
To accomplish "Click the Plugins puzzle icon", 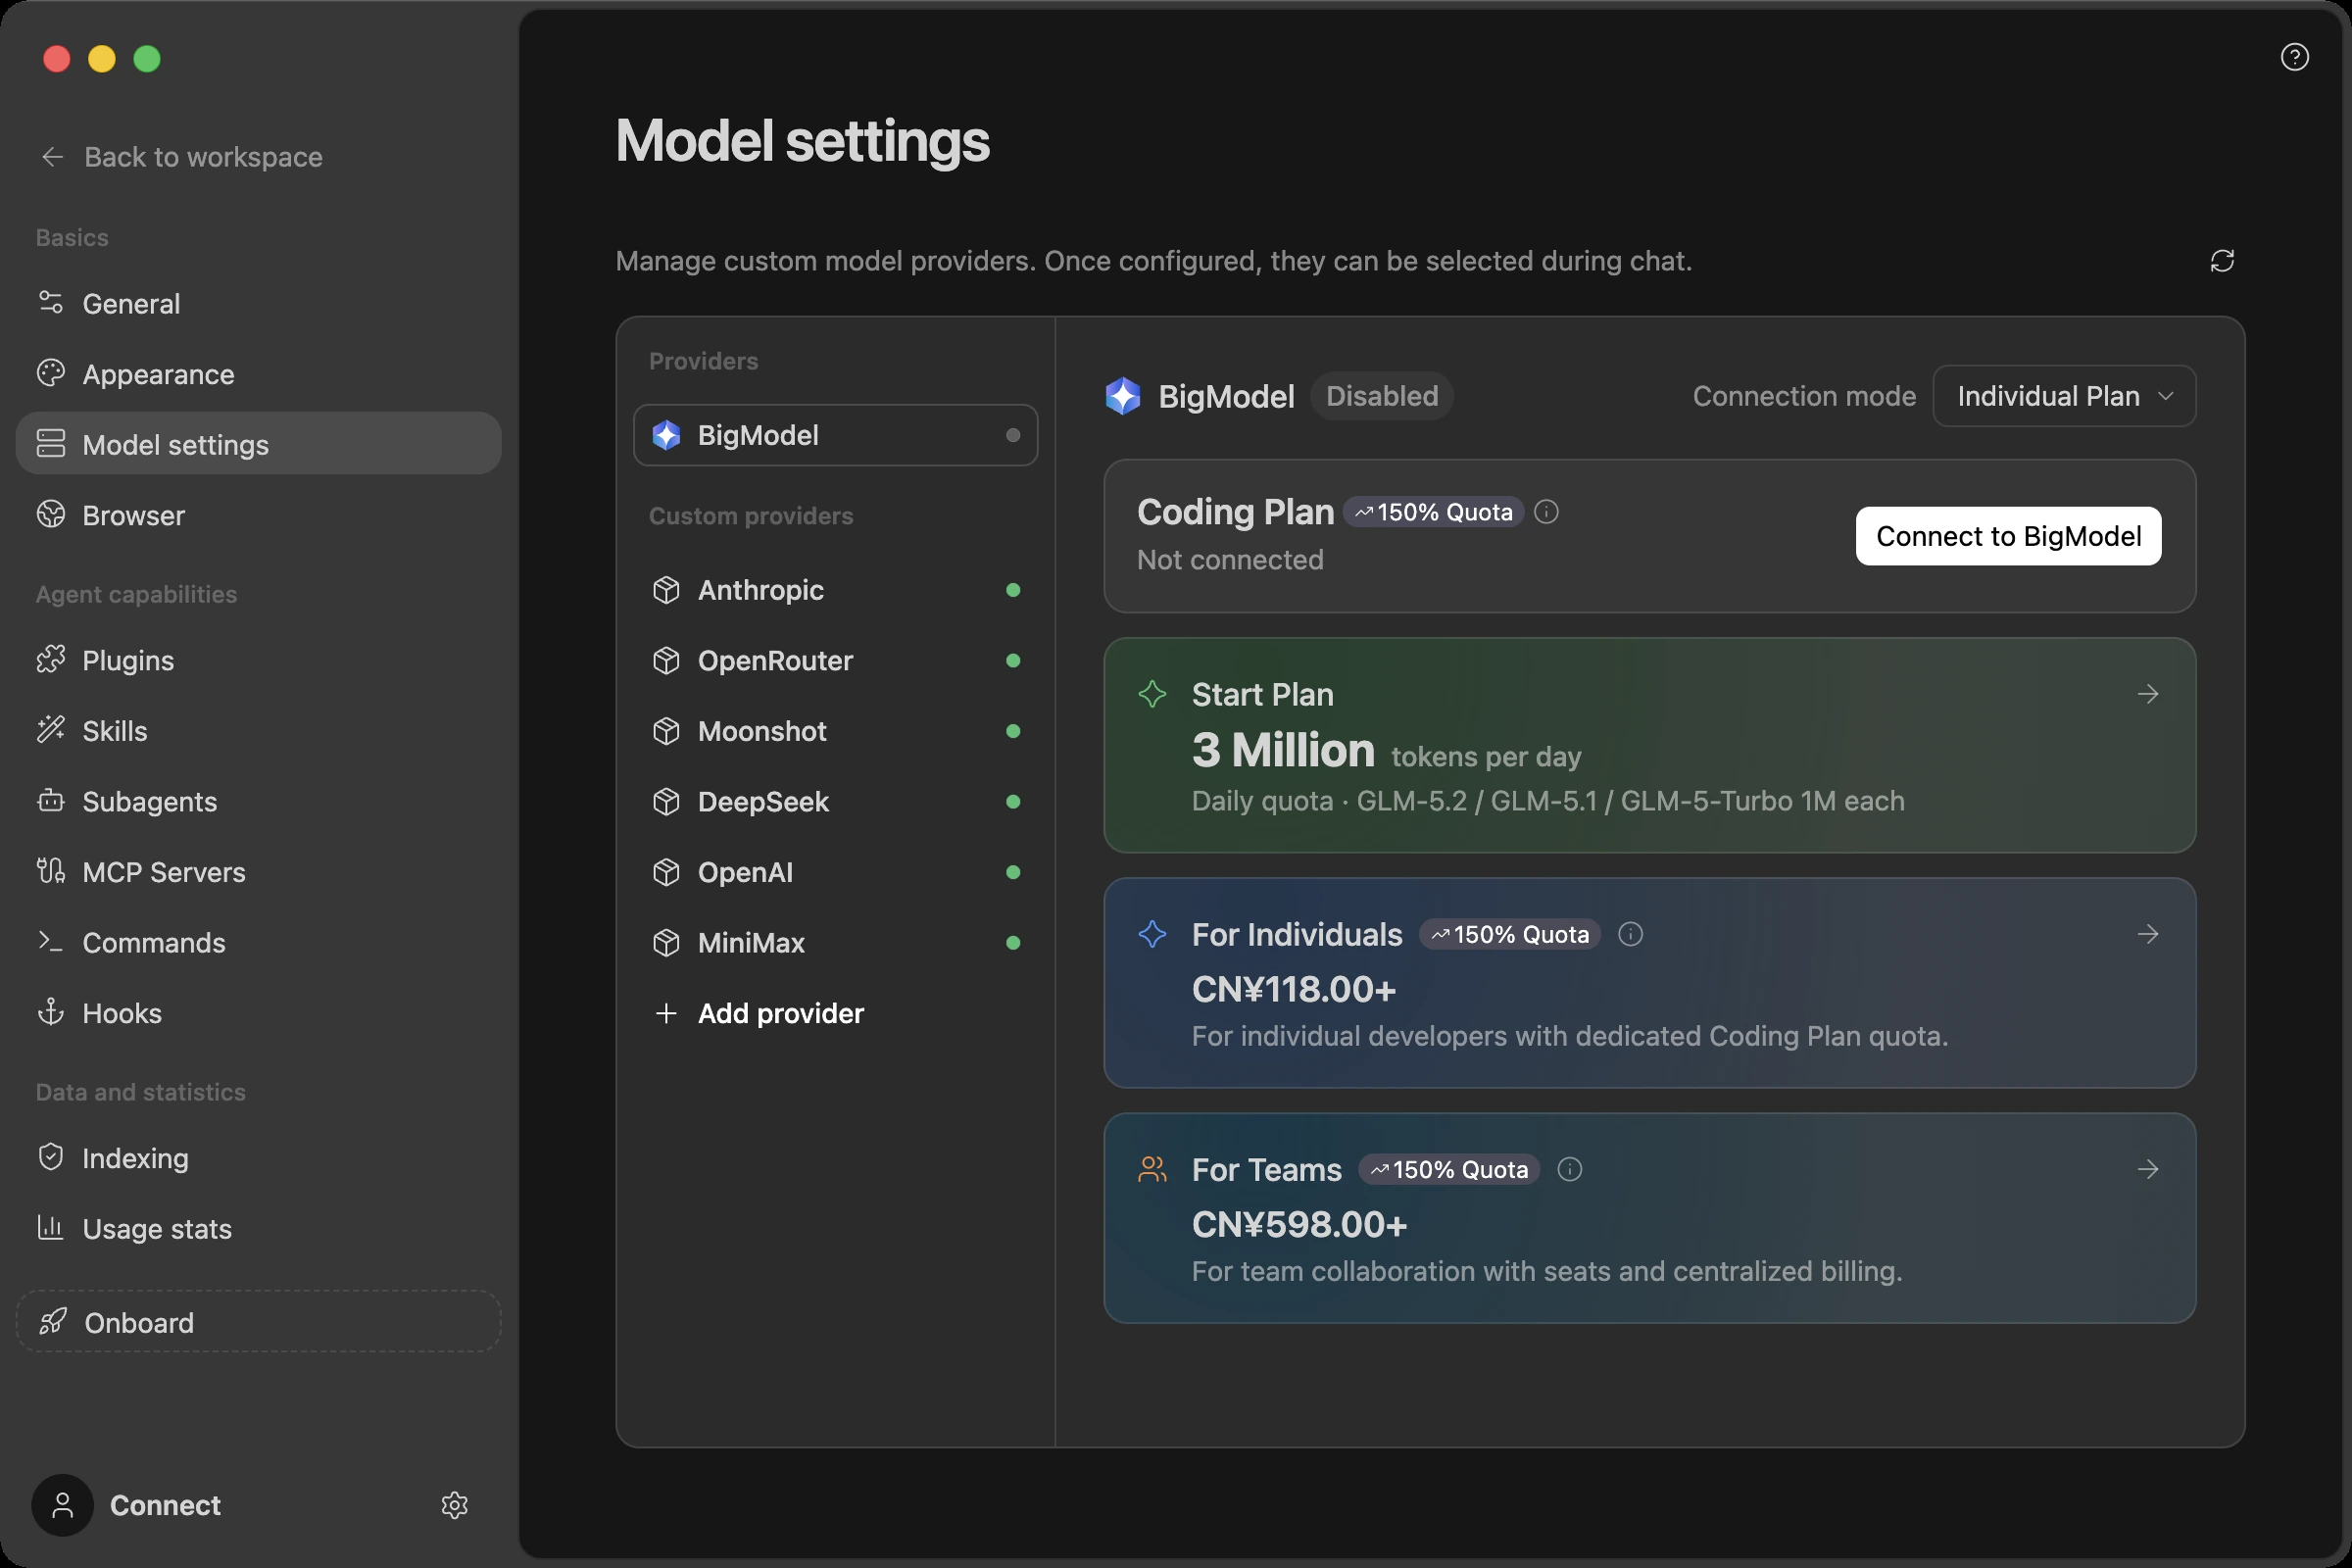I will [51, 660].
